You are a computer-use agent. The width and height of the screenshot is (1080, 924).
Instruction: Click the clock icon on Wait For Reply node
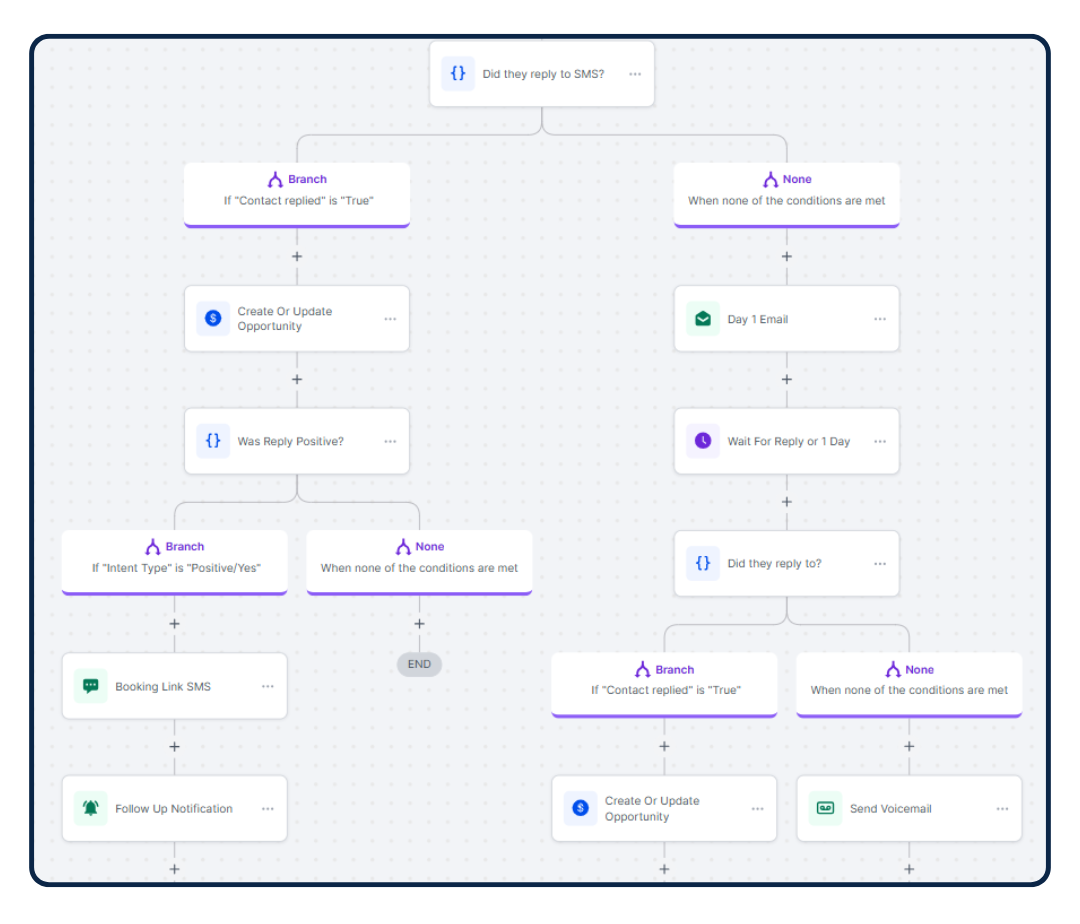point(703,441)
